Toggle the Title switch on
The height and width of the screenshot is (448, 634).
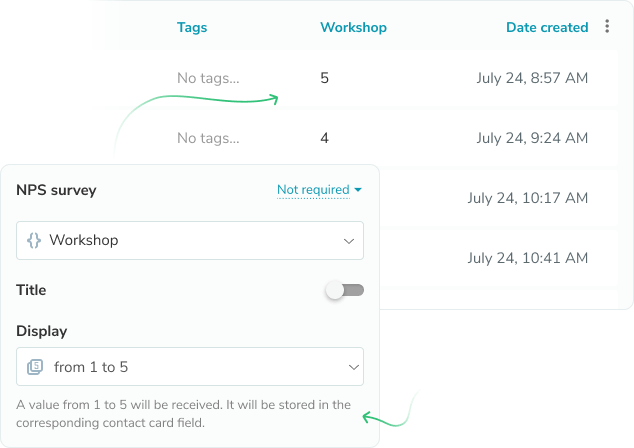point(344,290)
